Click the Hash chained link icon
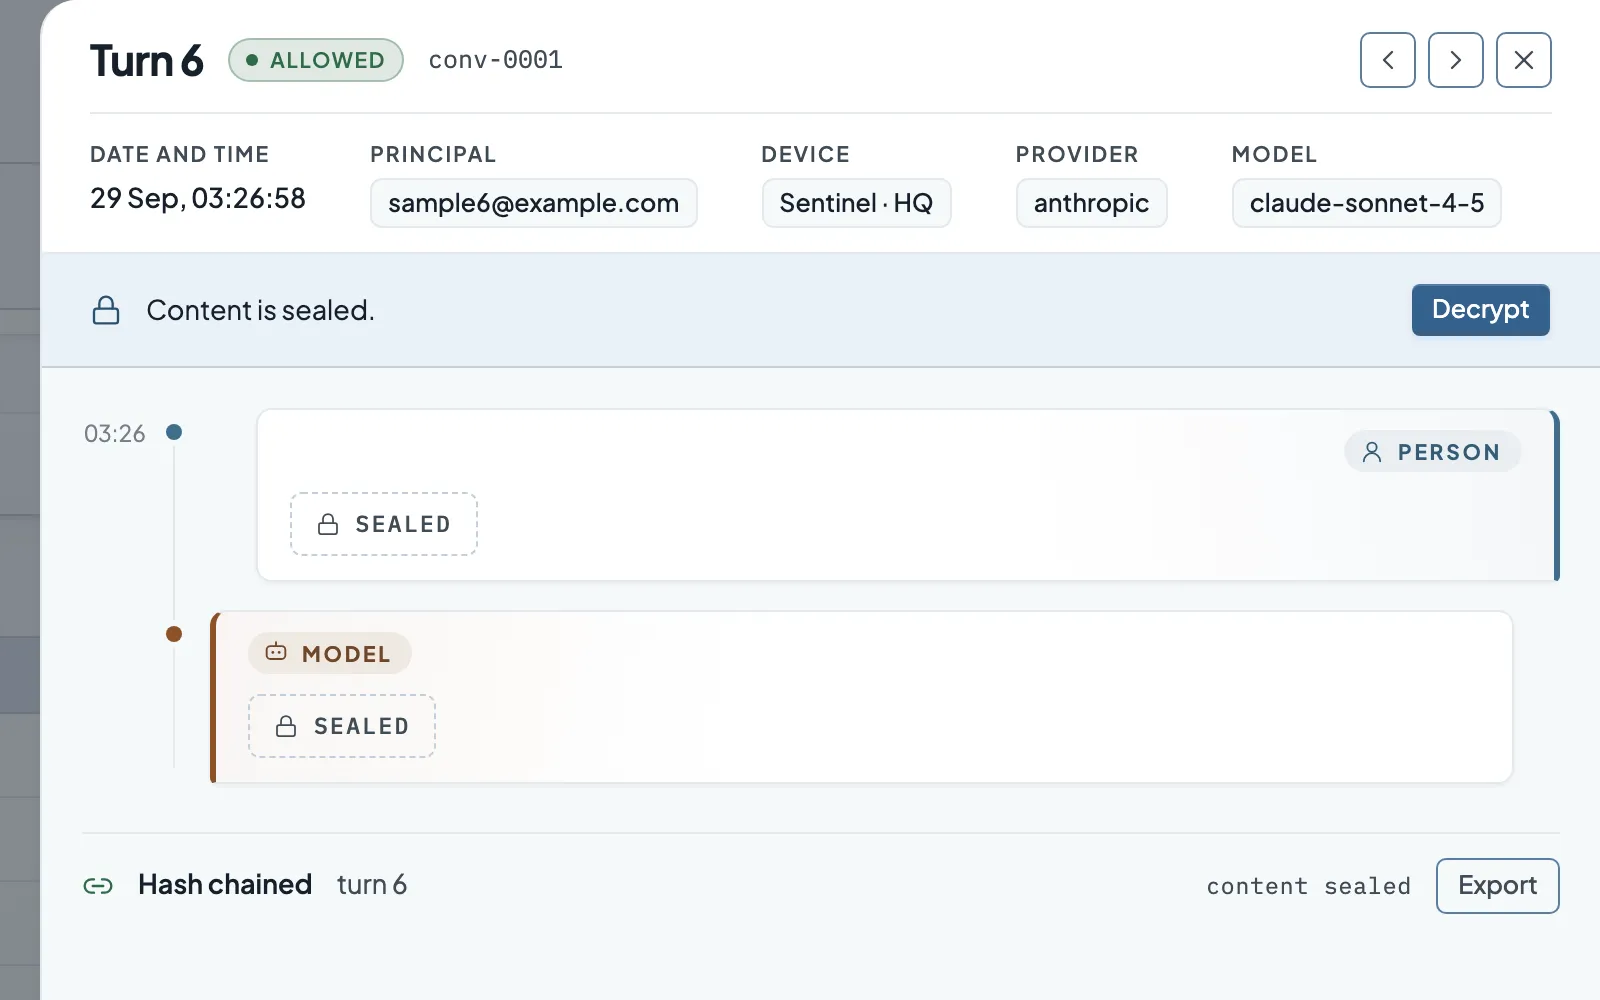1600x1000 pixels. [x=98, y=886]
